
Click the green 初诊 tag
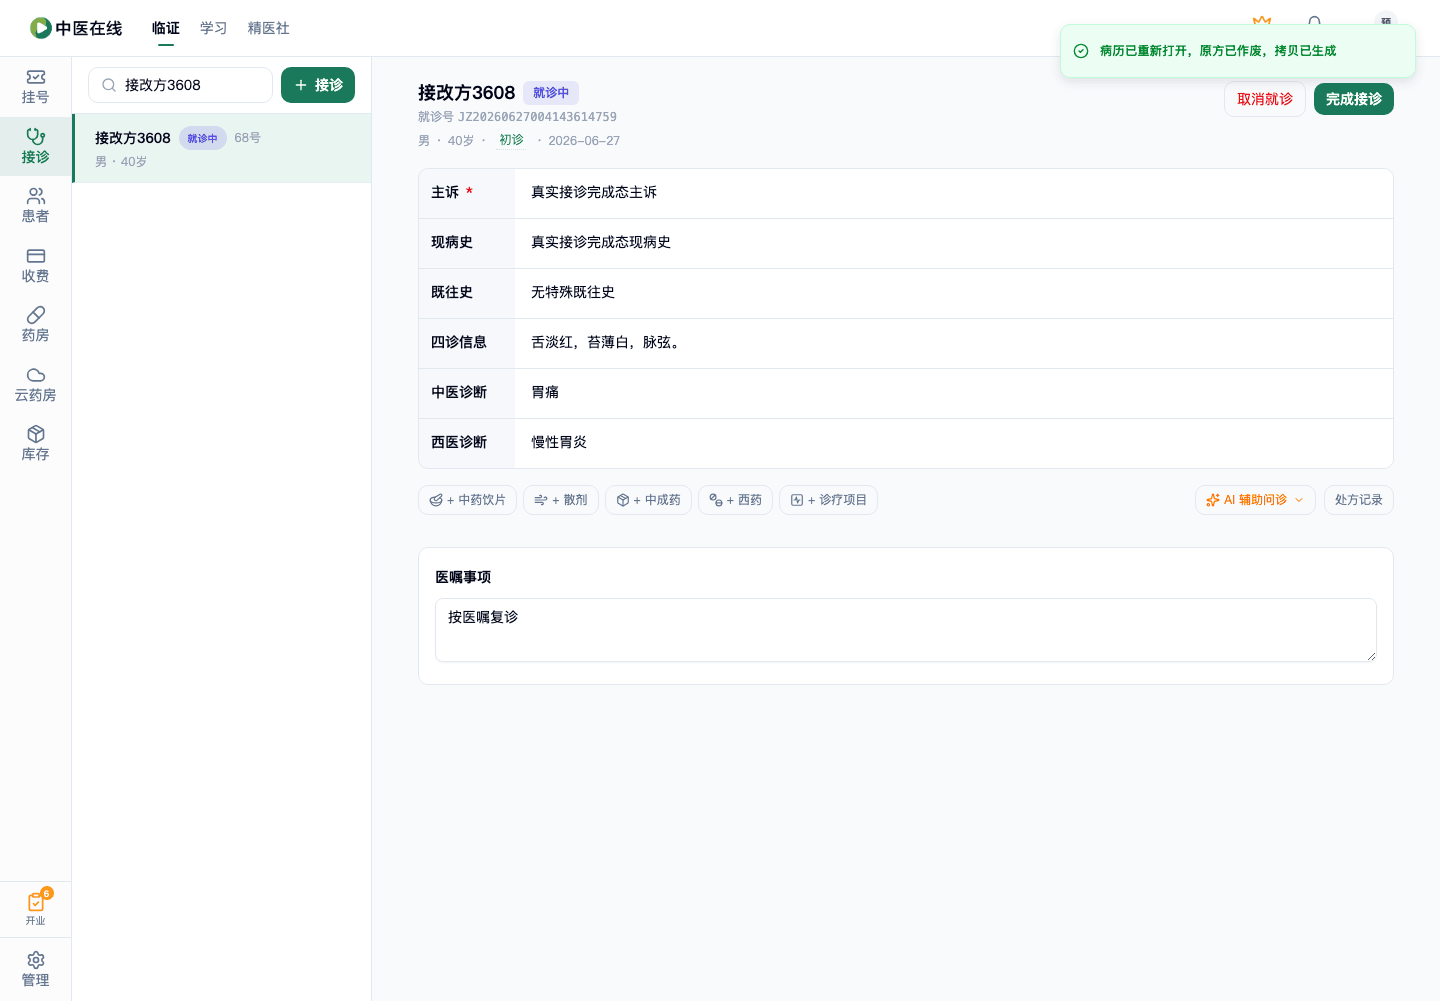[x=511, y=140]
